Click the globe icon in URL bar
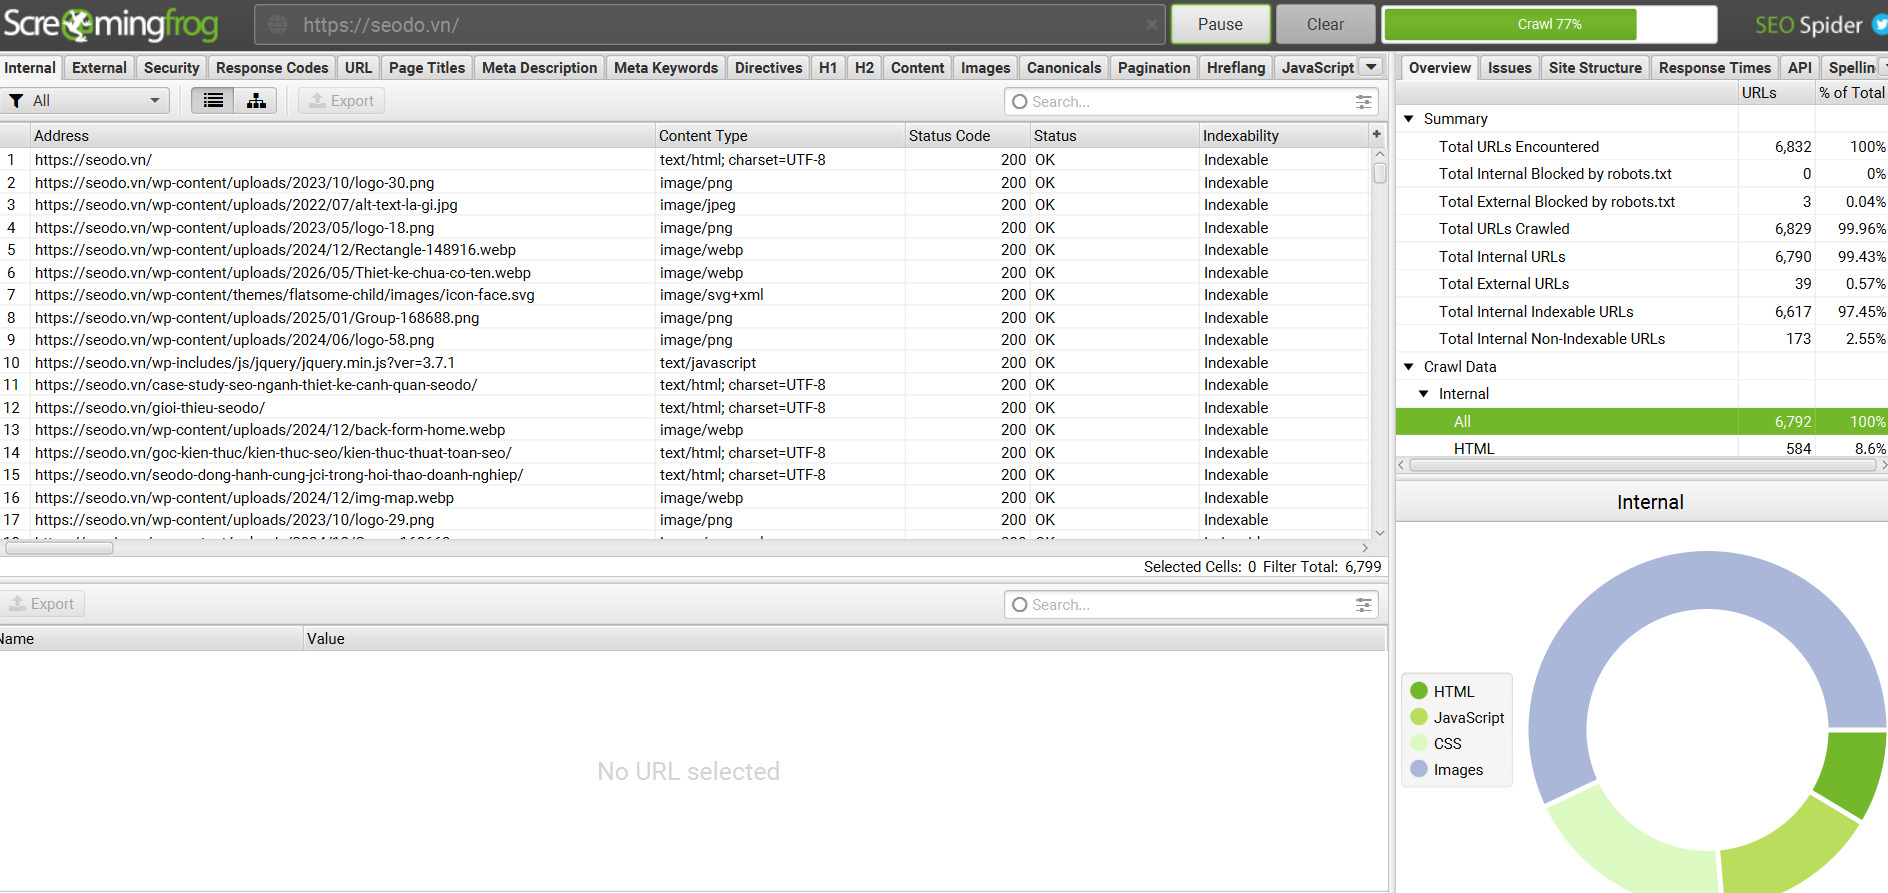The width and height of the screenshot is (1888, 893). pyautogui.click(x=278, y=24)
